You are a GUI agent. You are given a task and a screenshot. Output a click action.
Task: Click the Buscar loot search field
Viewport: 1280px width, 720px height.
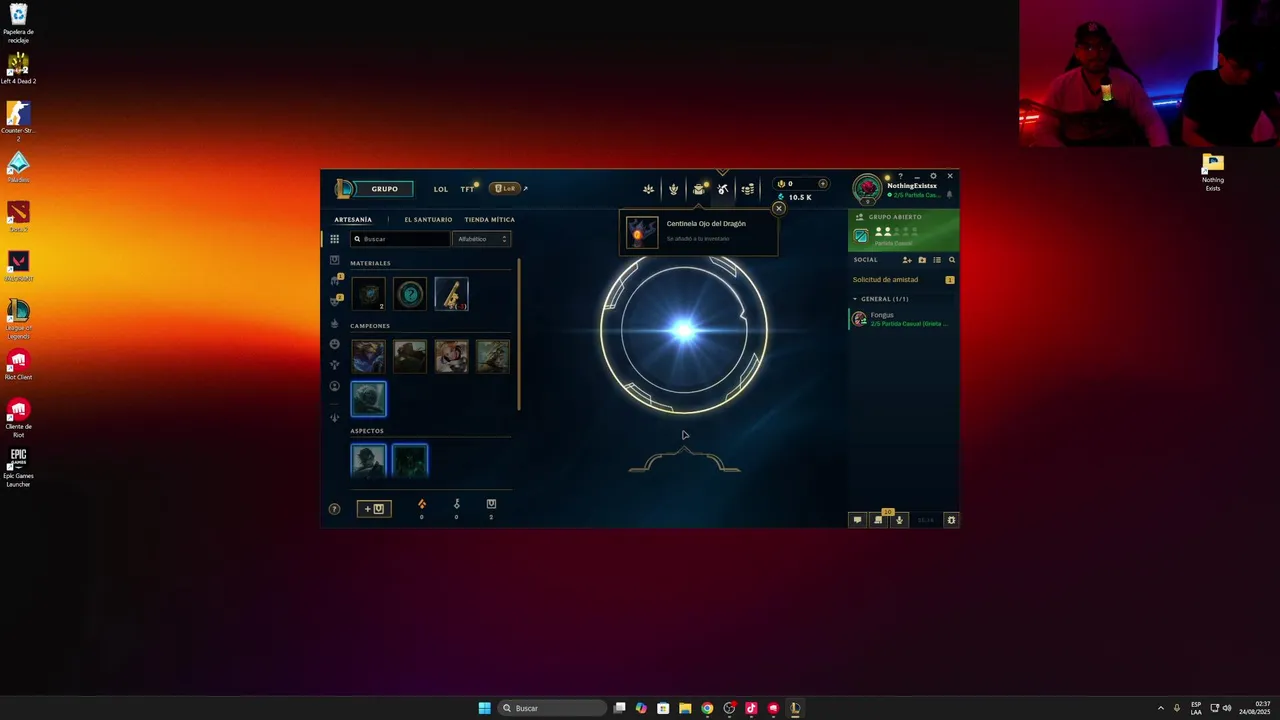400,239
